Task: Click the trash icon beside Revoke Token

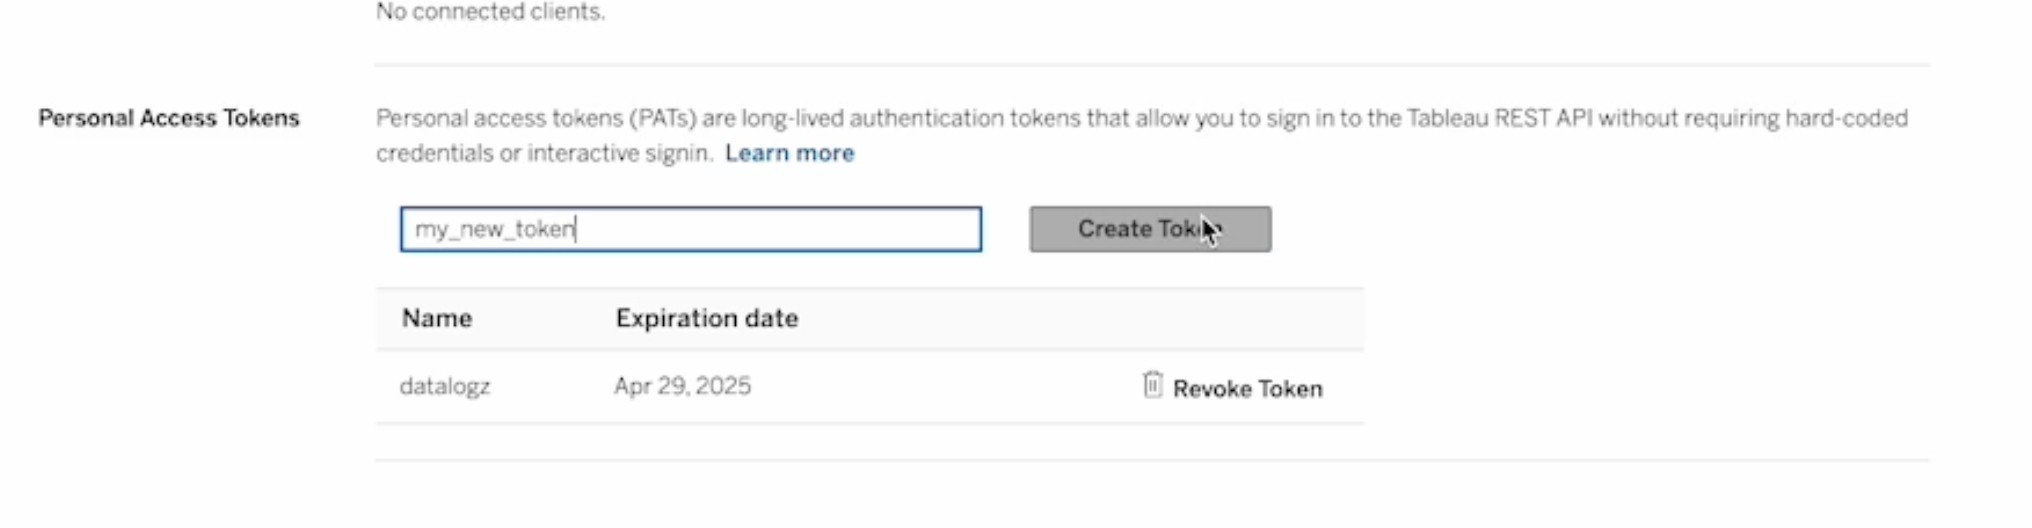Action: click(1152, 385)
